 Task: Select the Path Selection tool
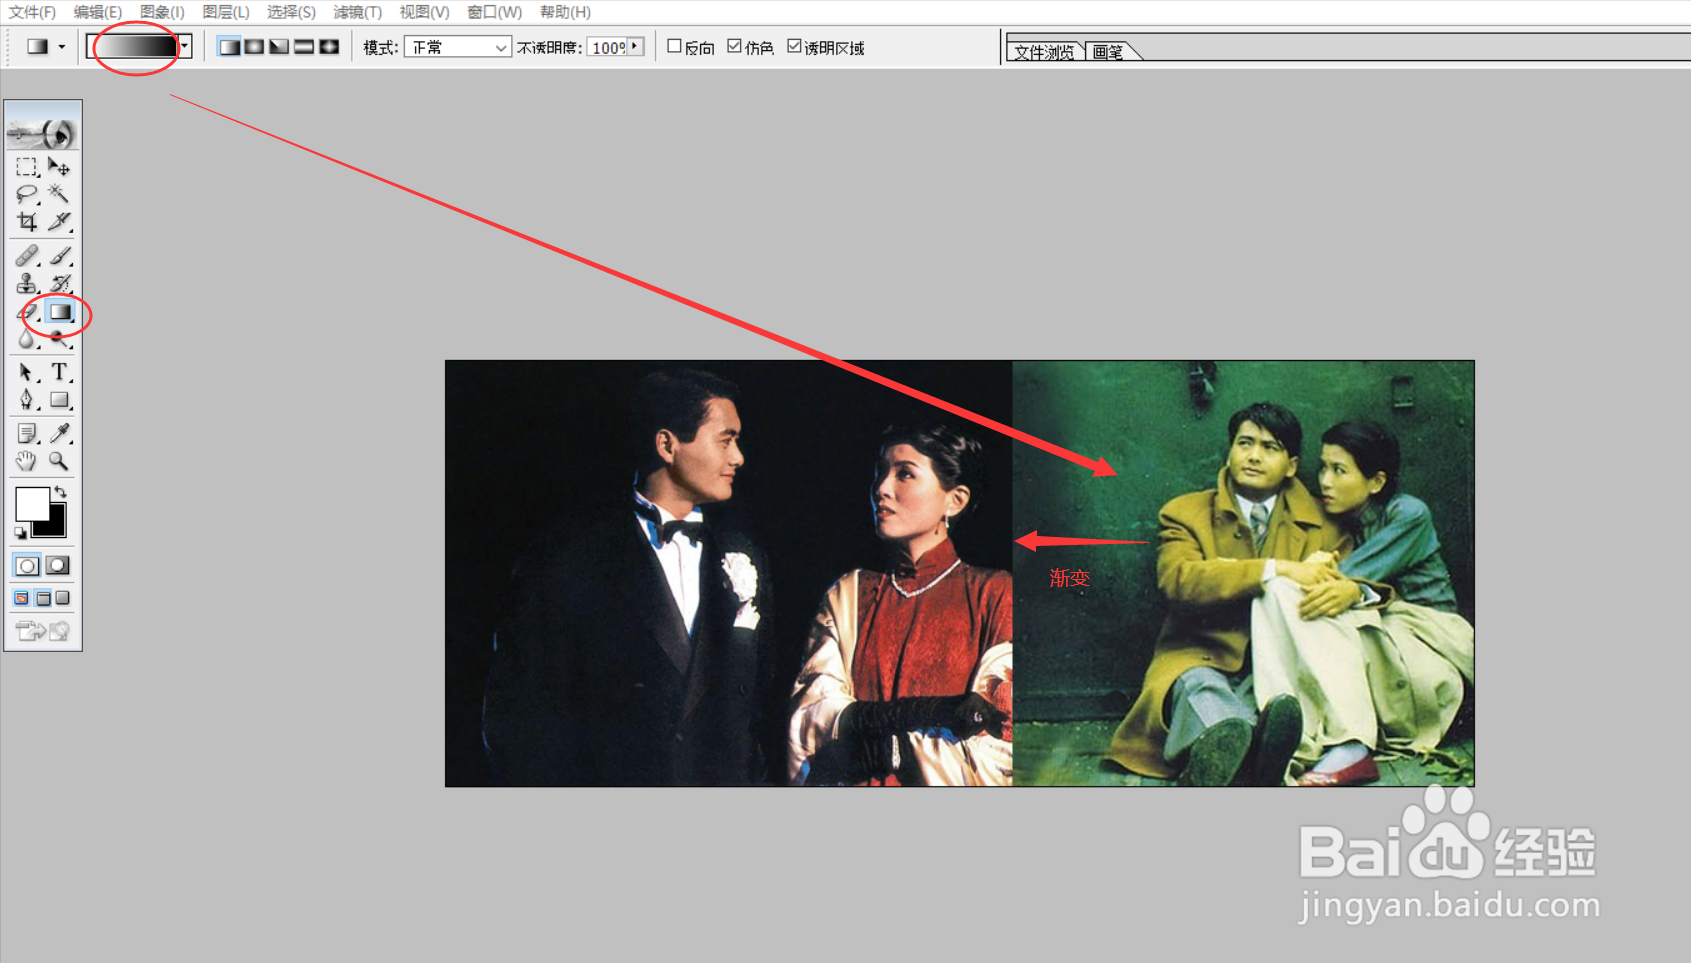(27, 372)
